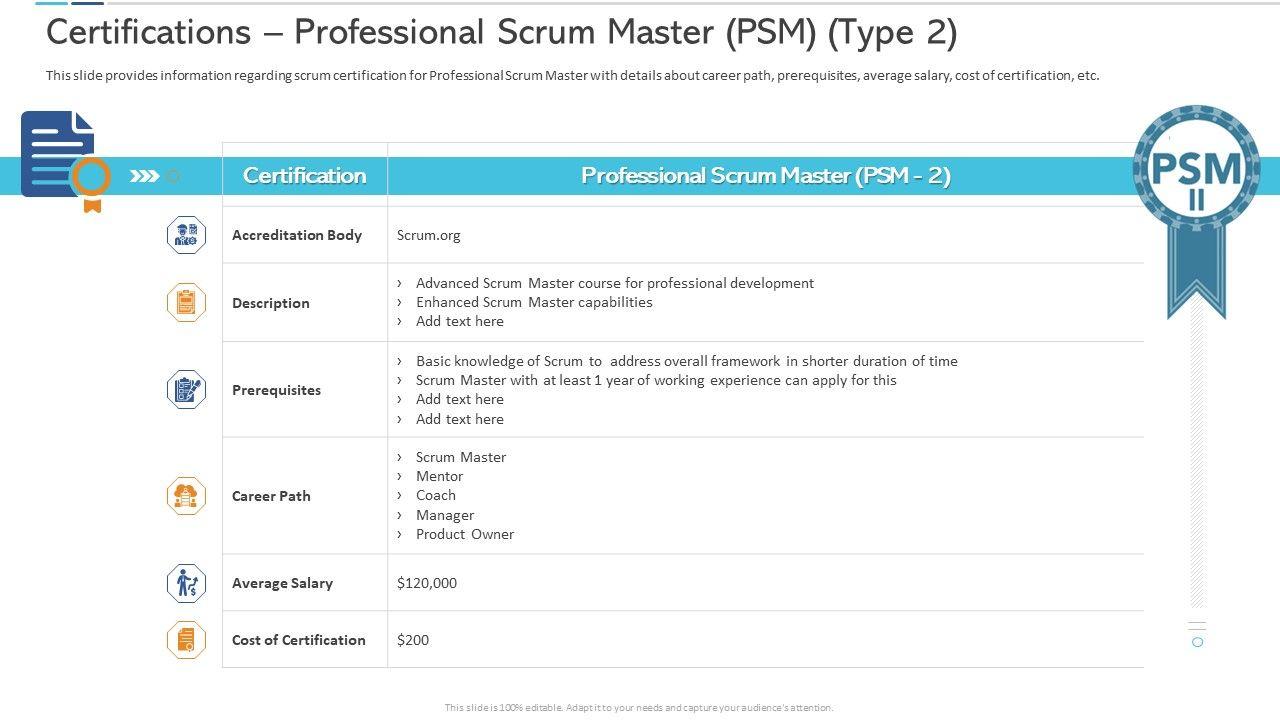The height and width of the screenshot is (720, 1280).
Task: Select the slide subtitle description text
Action: 572,75
